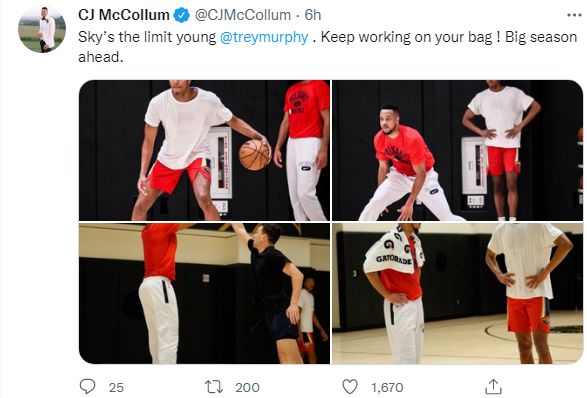Screen dimensions: 587x398
Task: Click the 1,670 likes count
Action: pyautogui.click(x=387, y=387)
